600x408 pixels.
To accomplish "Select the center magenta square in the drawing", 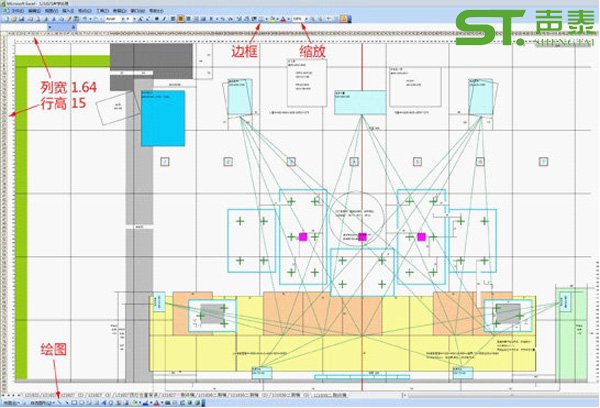I will [362, 237].
